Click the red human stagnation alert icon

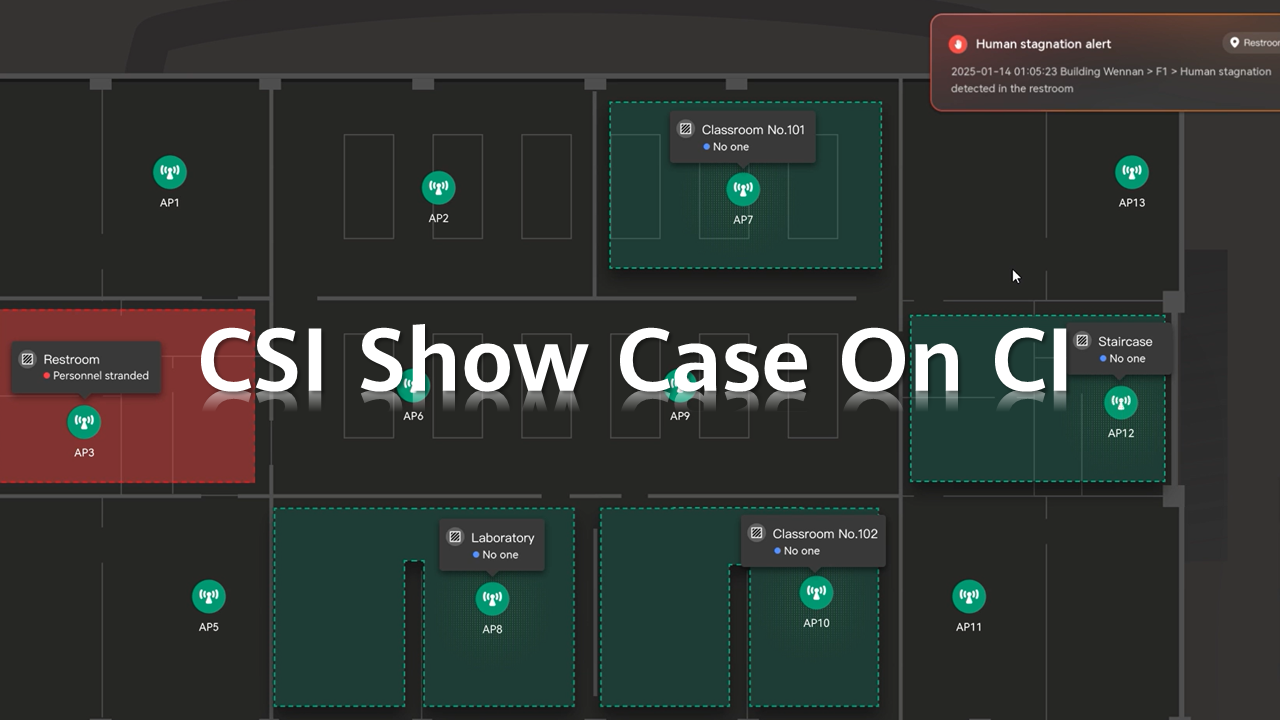pyautogui.click(x=958, y=44)
